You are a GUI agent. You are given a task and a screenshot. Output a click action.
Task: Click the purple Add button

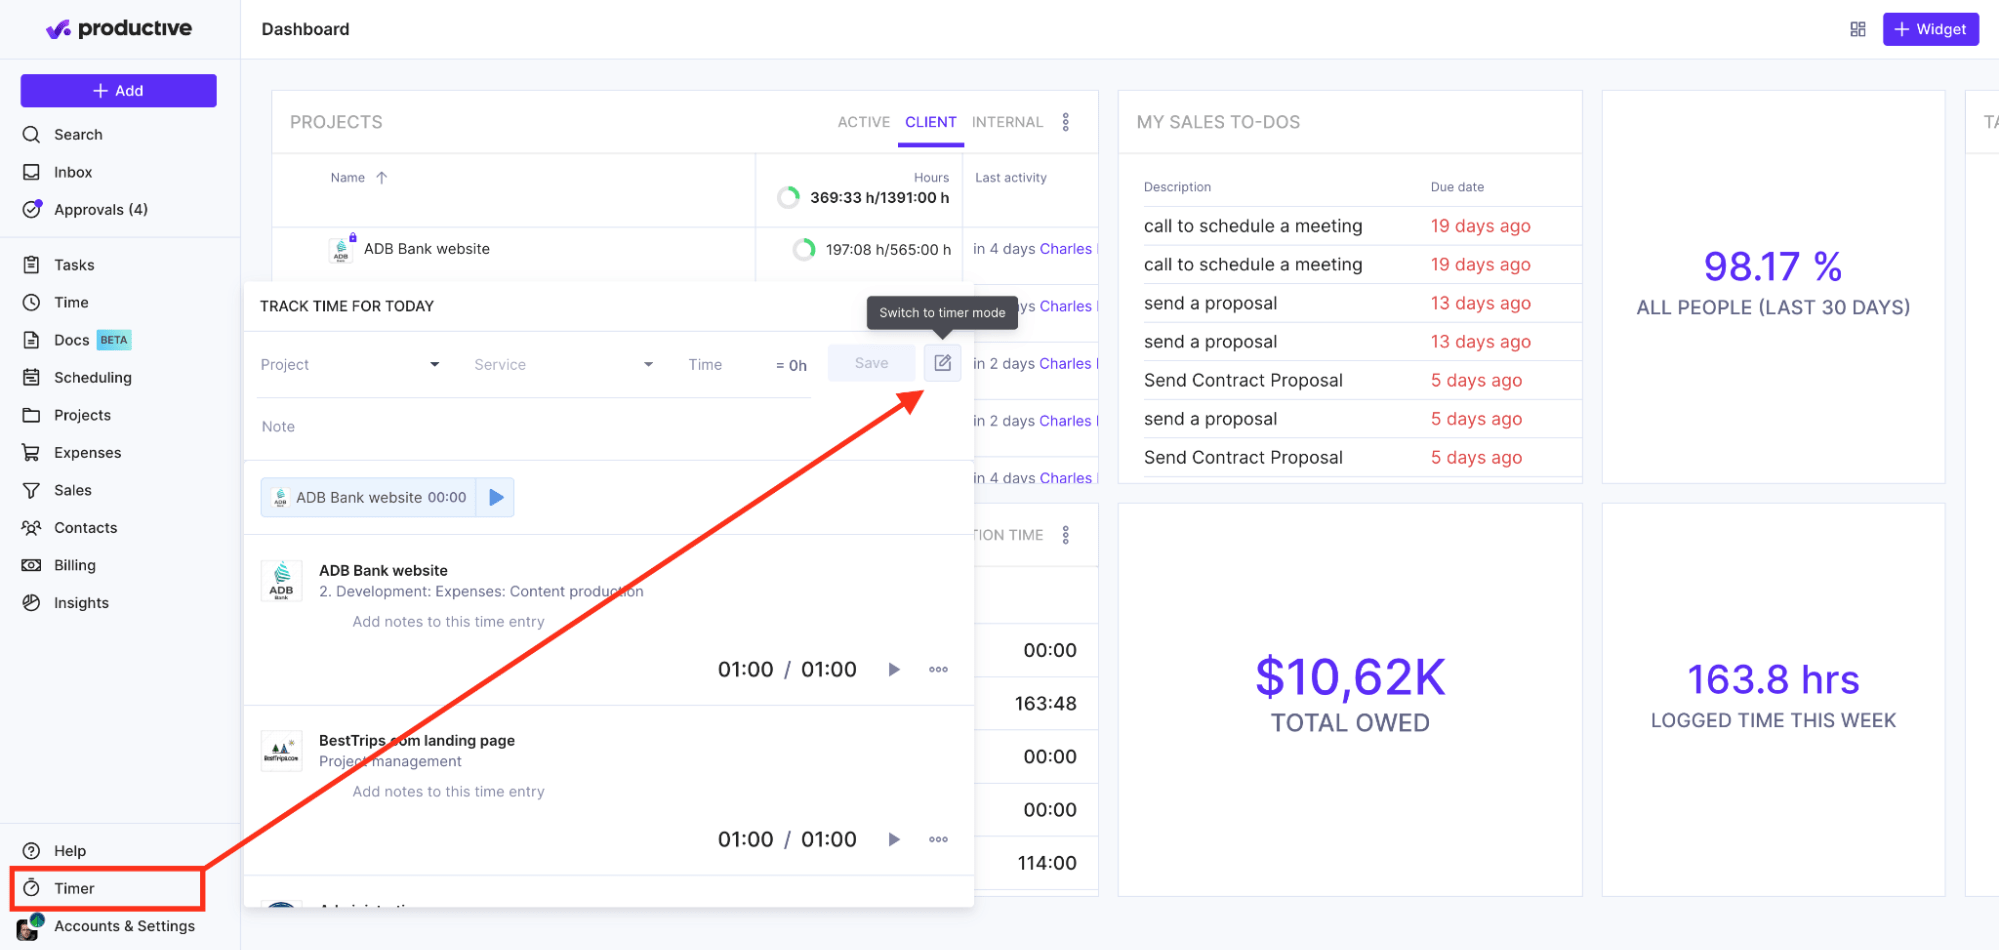coord(118,90)
